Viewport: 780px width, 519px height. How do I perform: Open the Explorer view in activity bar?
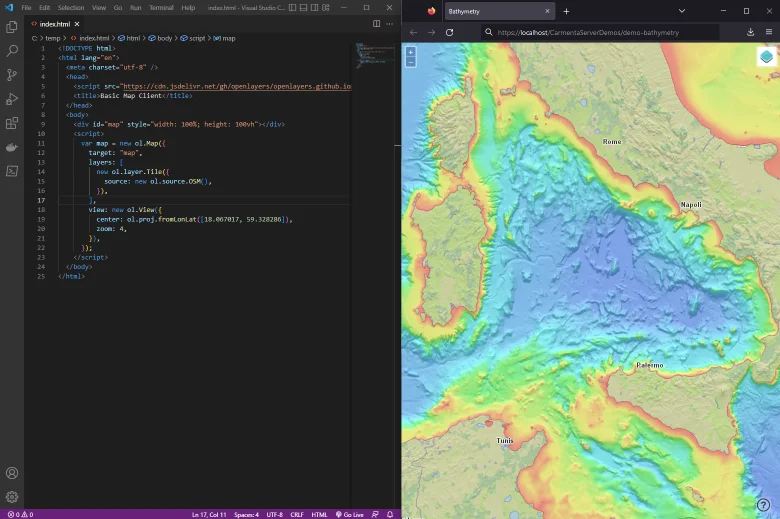[12, 26]
